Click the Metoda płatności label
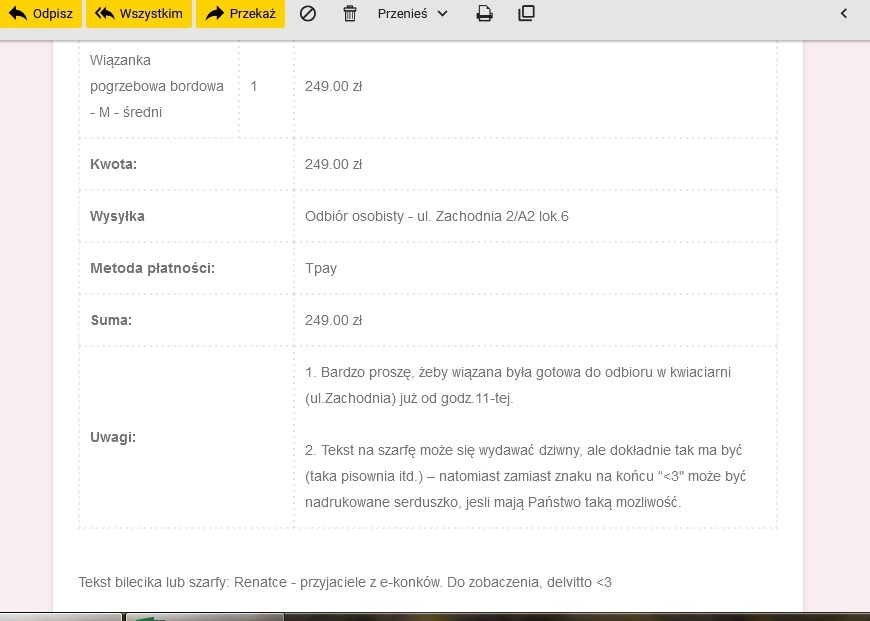 click(x=152, y=268)
